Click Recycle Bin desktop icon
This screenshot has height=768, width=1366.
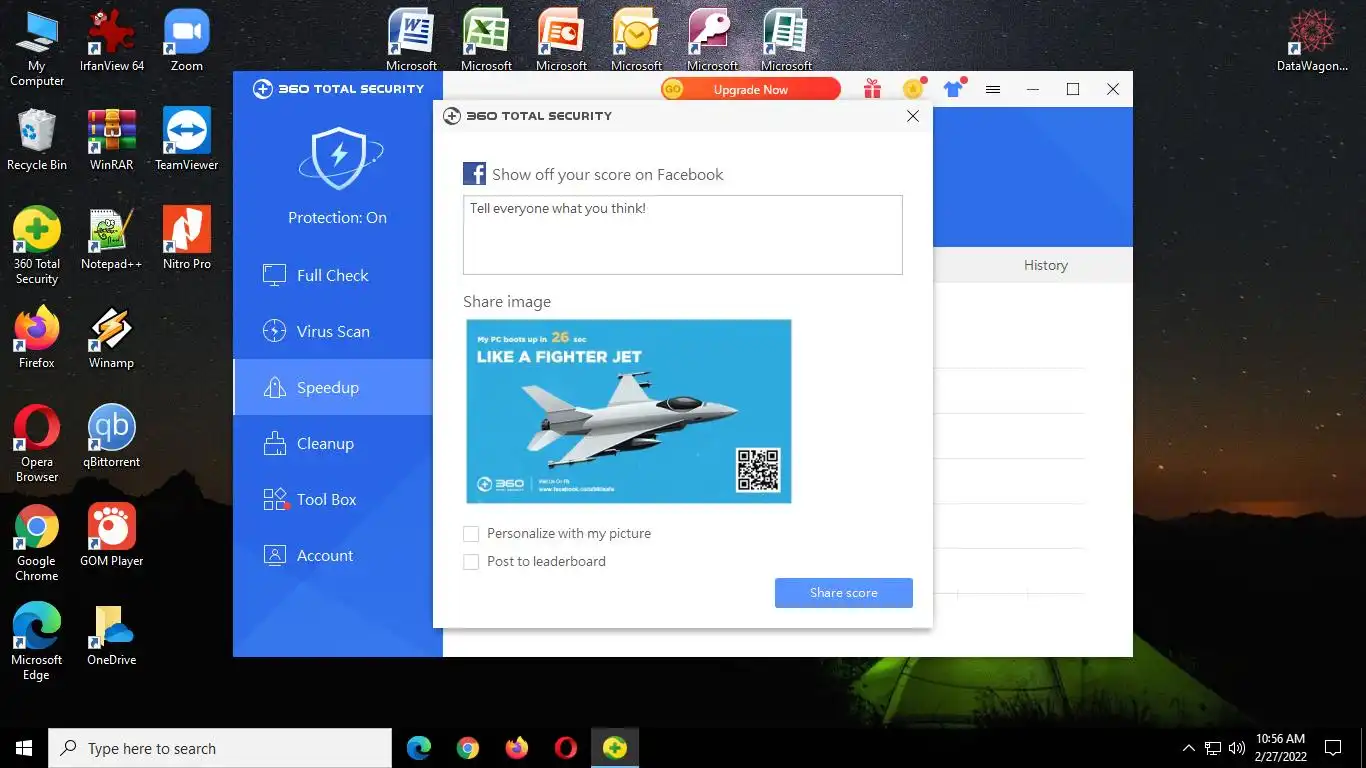click(37, 140)
